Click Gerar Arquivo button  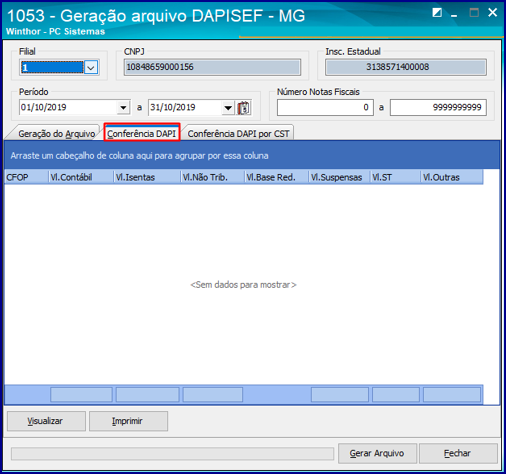pyautogui.click(x=377, y=453)
